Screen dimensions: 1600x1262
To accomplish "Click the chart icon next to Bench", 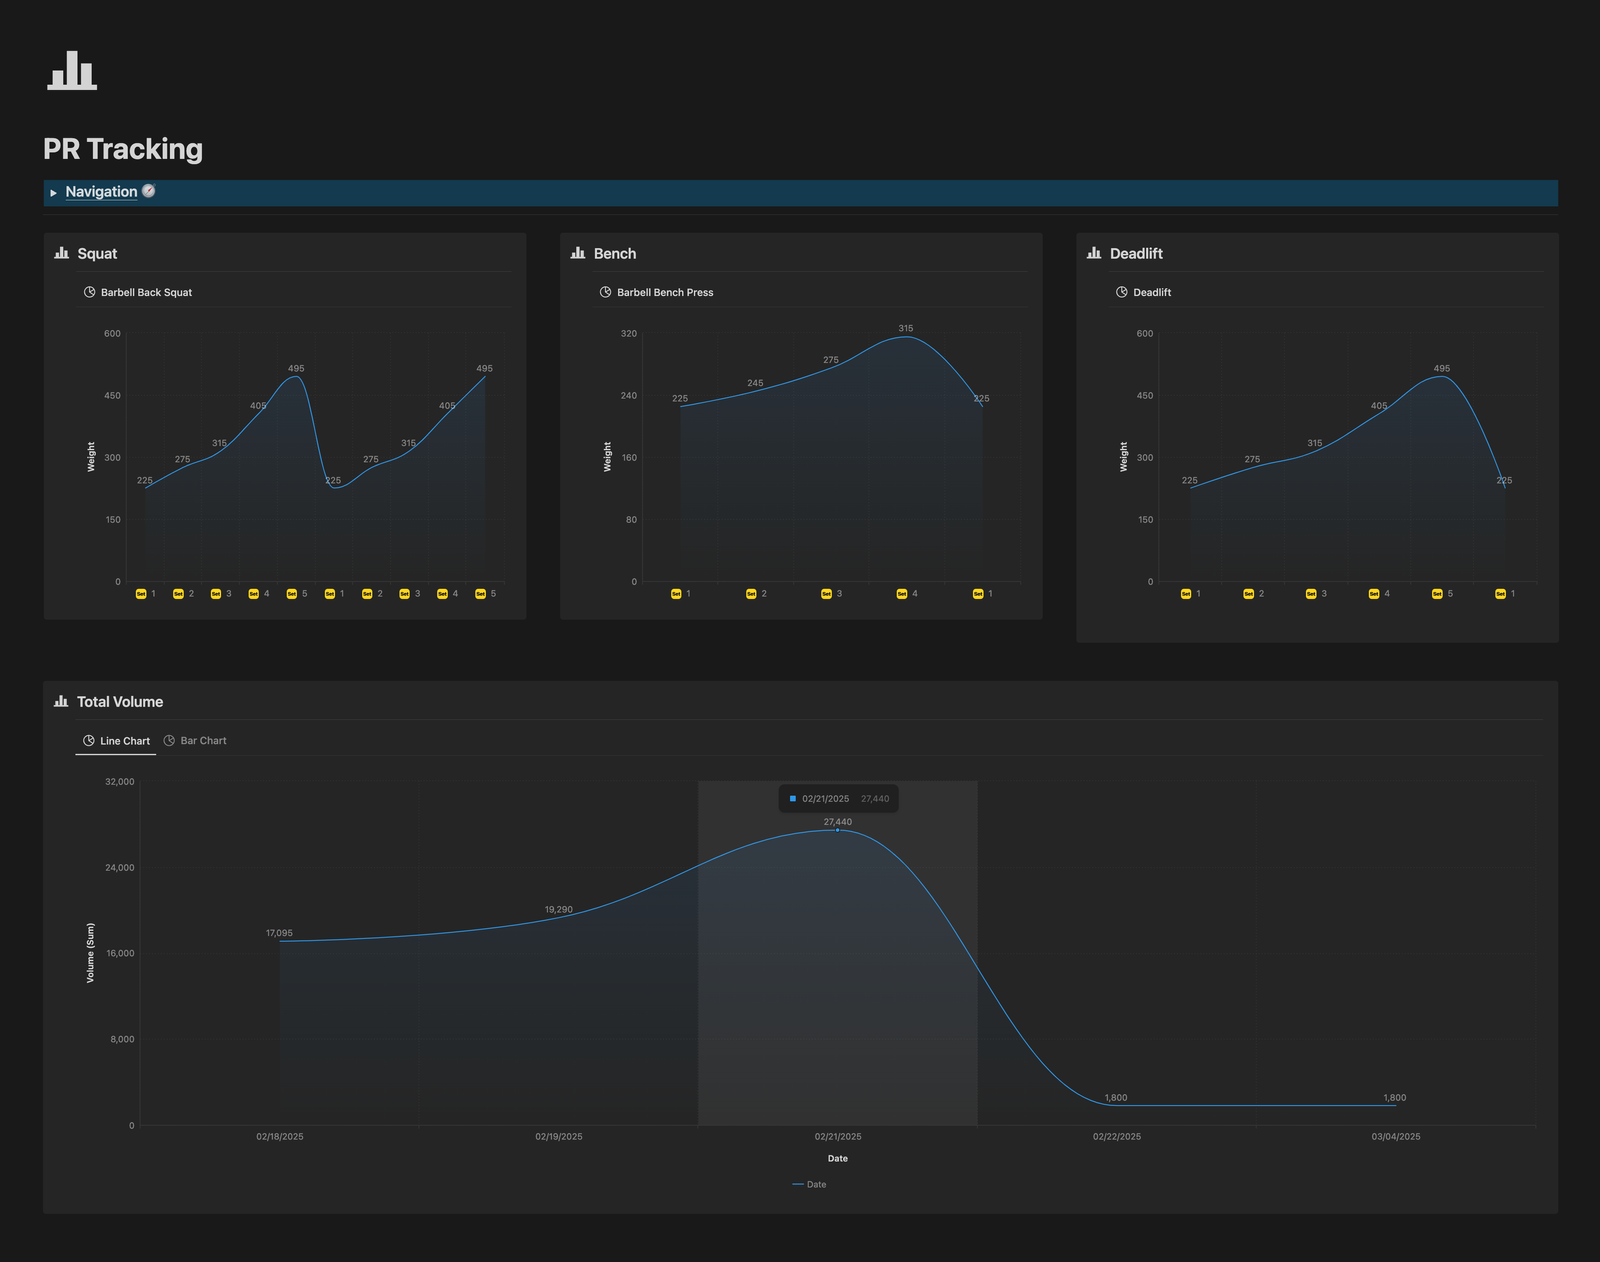I will [x=578, y=254].
